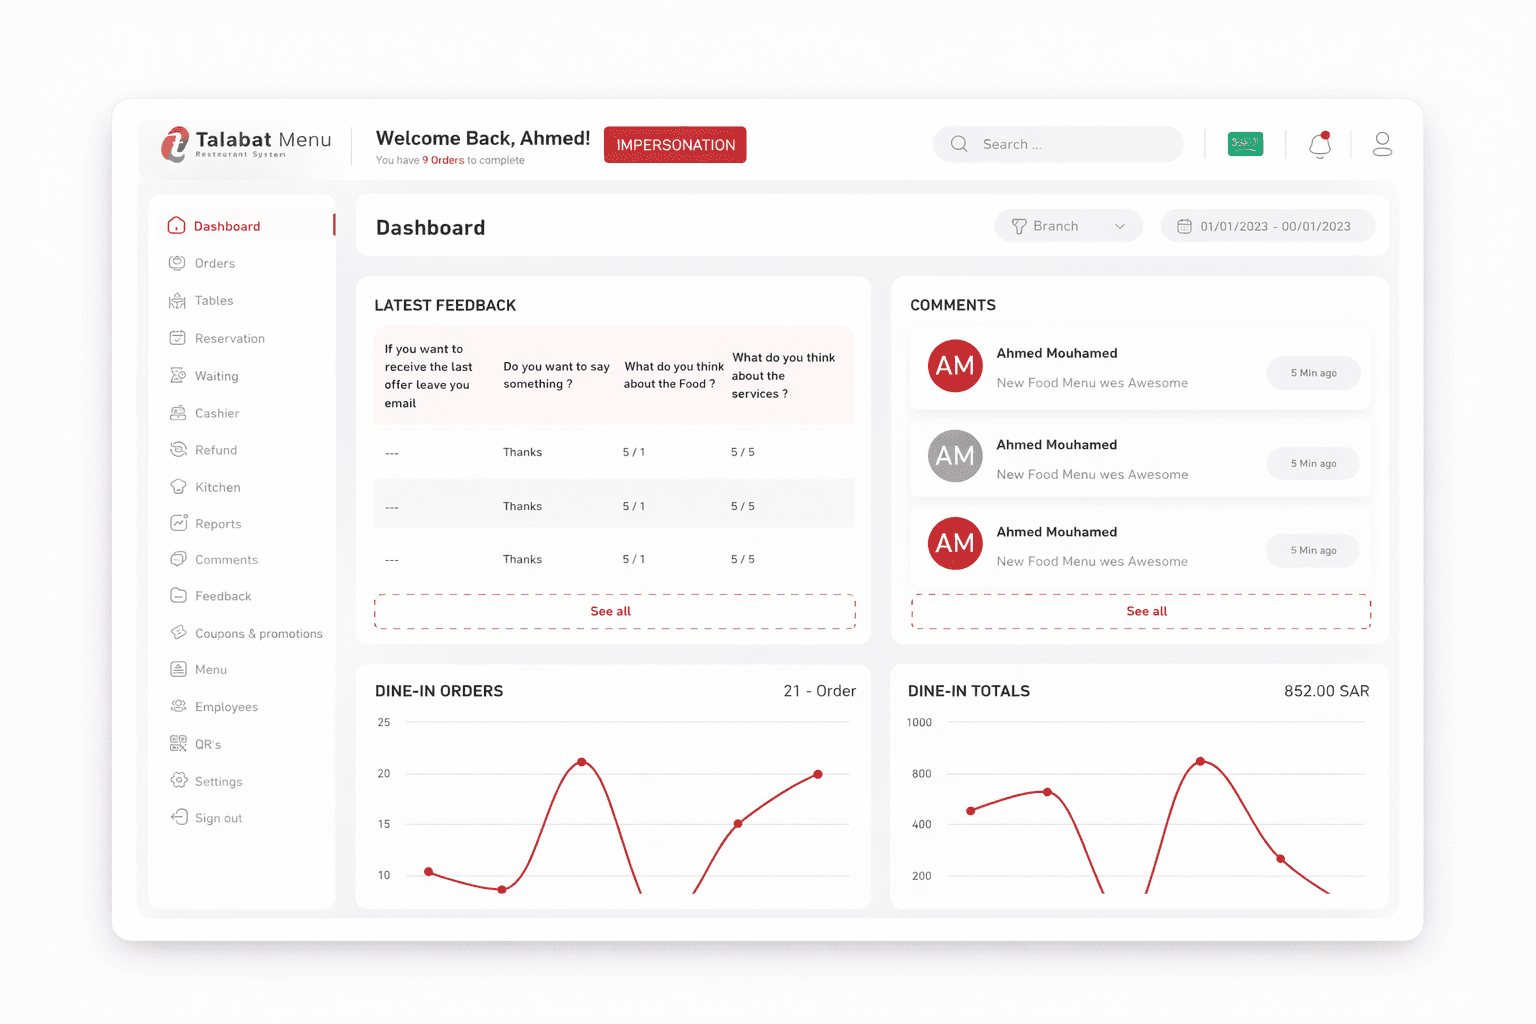Expand the Branch filter dropdown
The image size is (1536, 1024).
(x=1068, y=225)
